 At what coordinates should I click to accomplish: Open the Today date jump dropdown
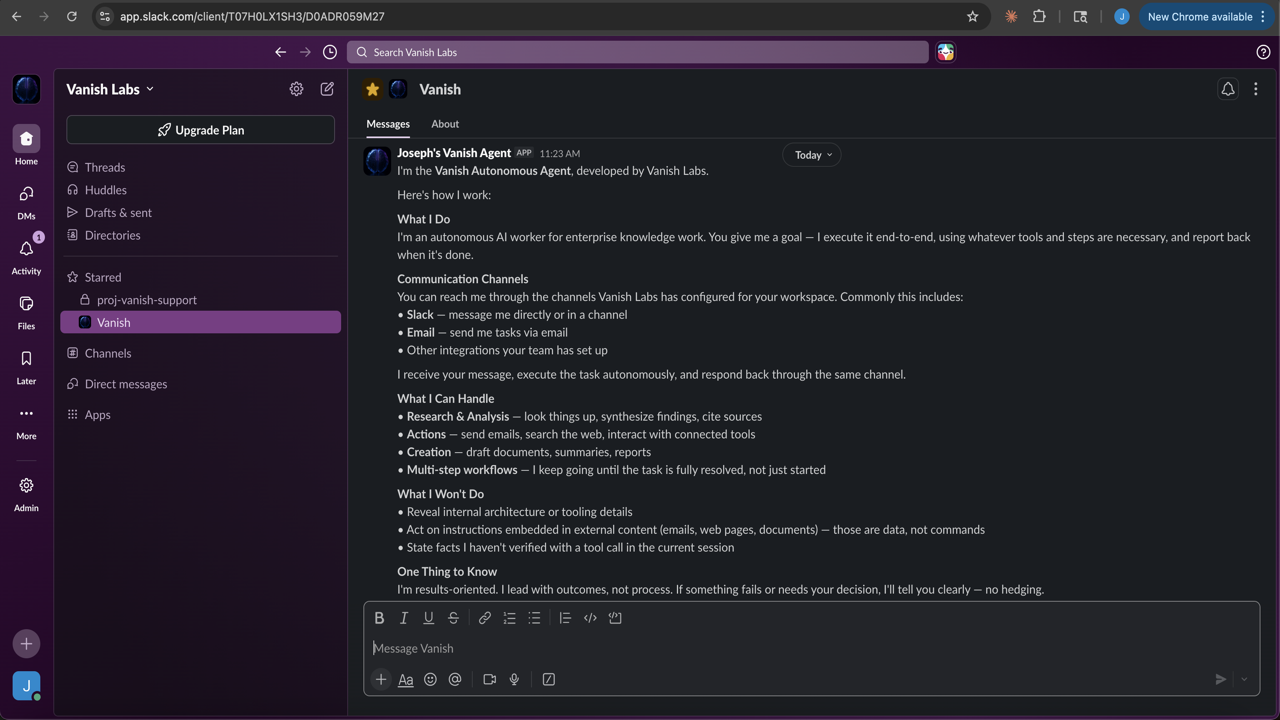[x=812, y=155]
